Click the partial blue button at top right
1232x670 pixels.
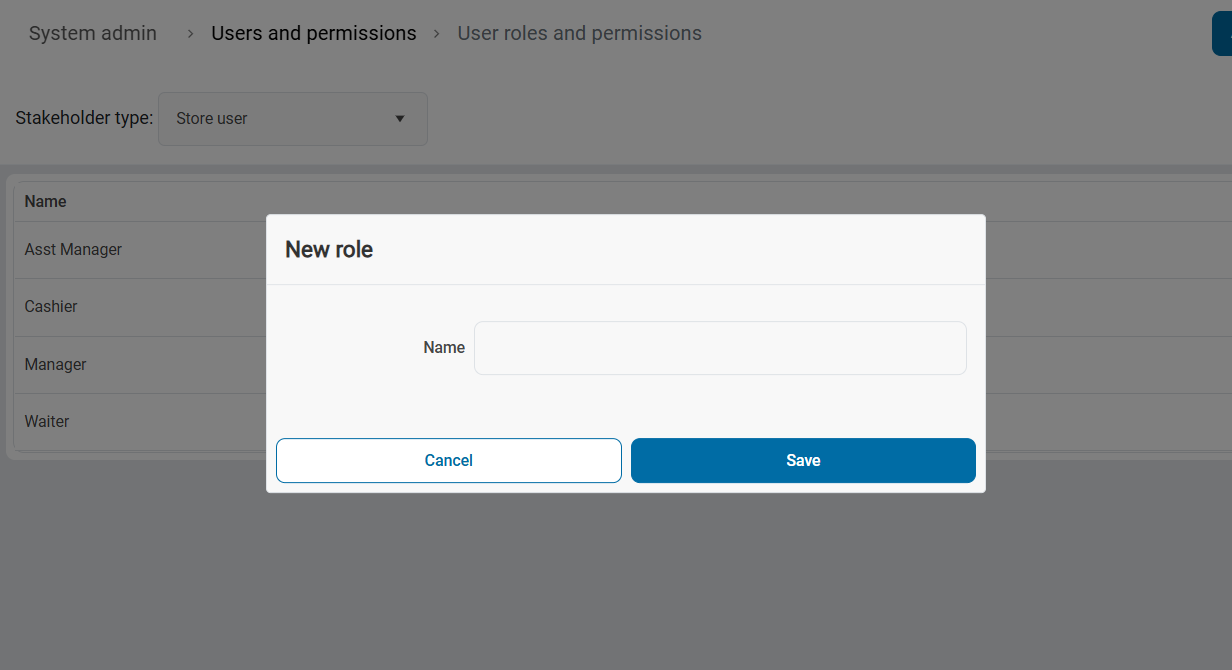[1222, 35]
